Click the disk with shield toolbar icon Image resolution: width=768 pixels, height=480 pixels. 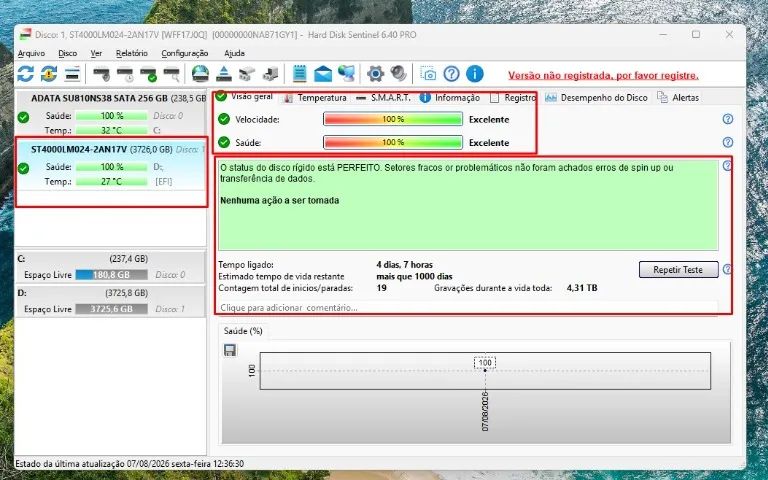pos(101,74)
